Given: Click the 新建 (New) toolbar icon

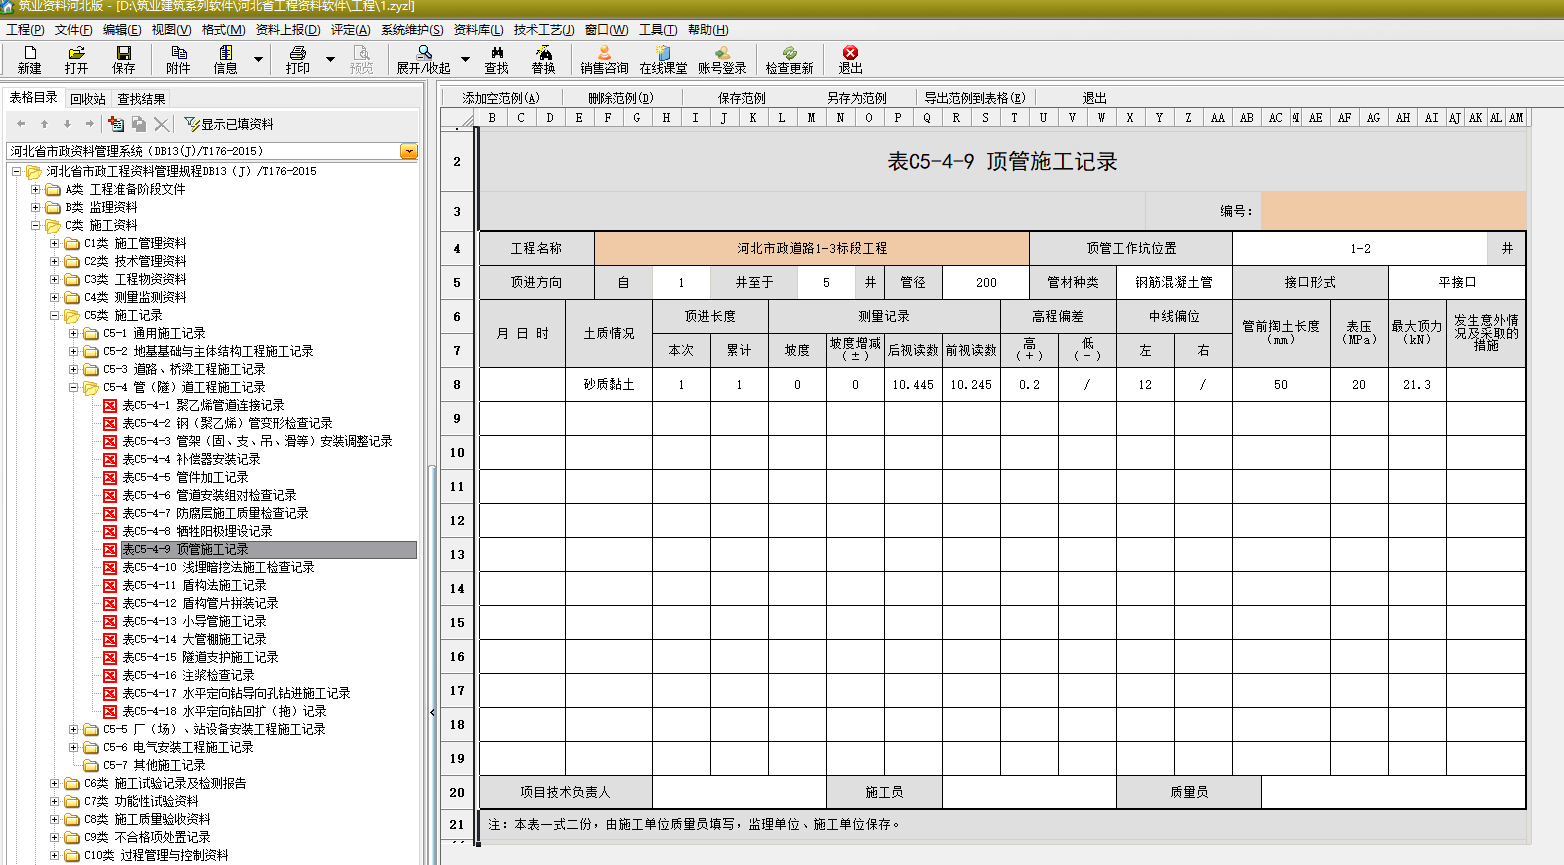Looking at the screenshot, I should point(29,59).
